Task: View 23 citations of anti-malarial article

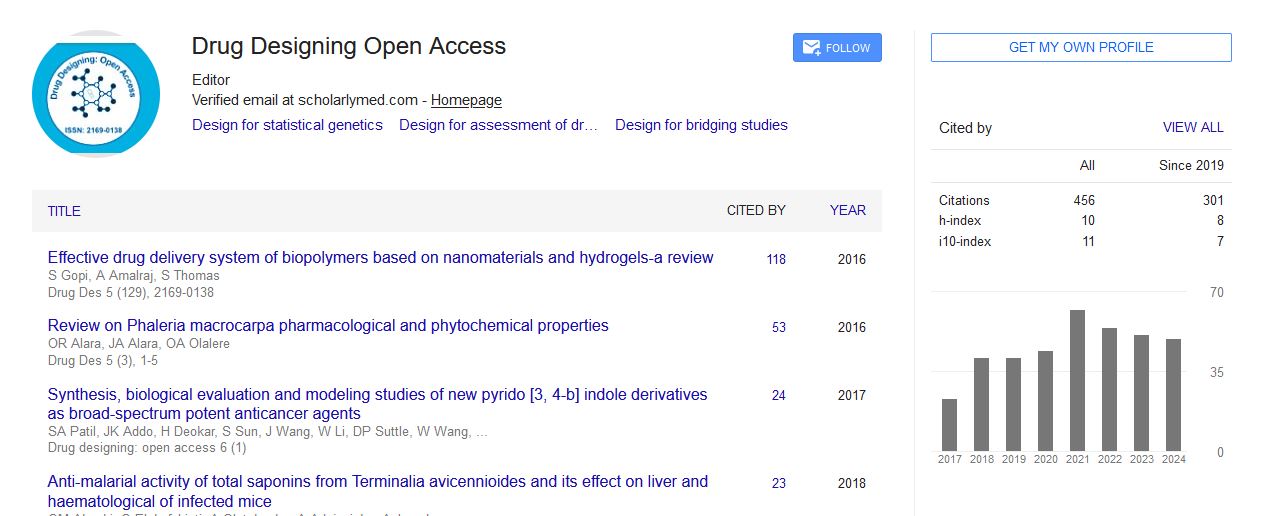Action: (778, 484)
